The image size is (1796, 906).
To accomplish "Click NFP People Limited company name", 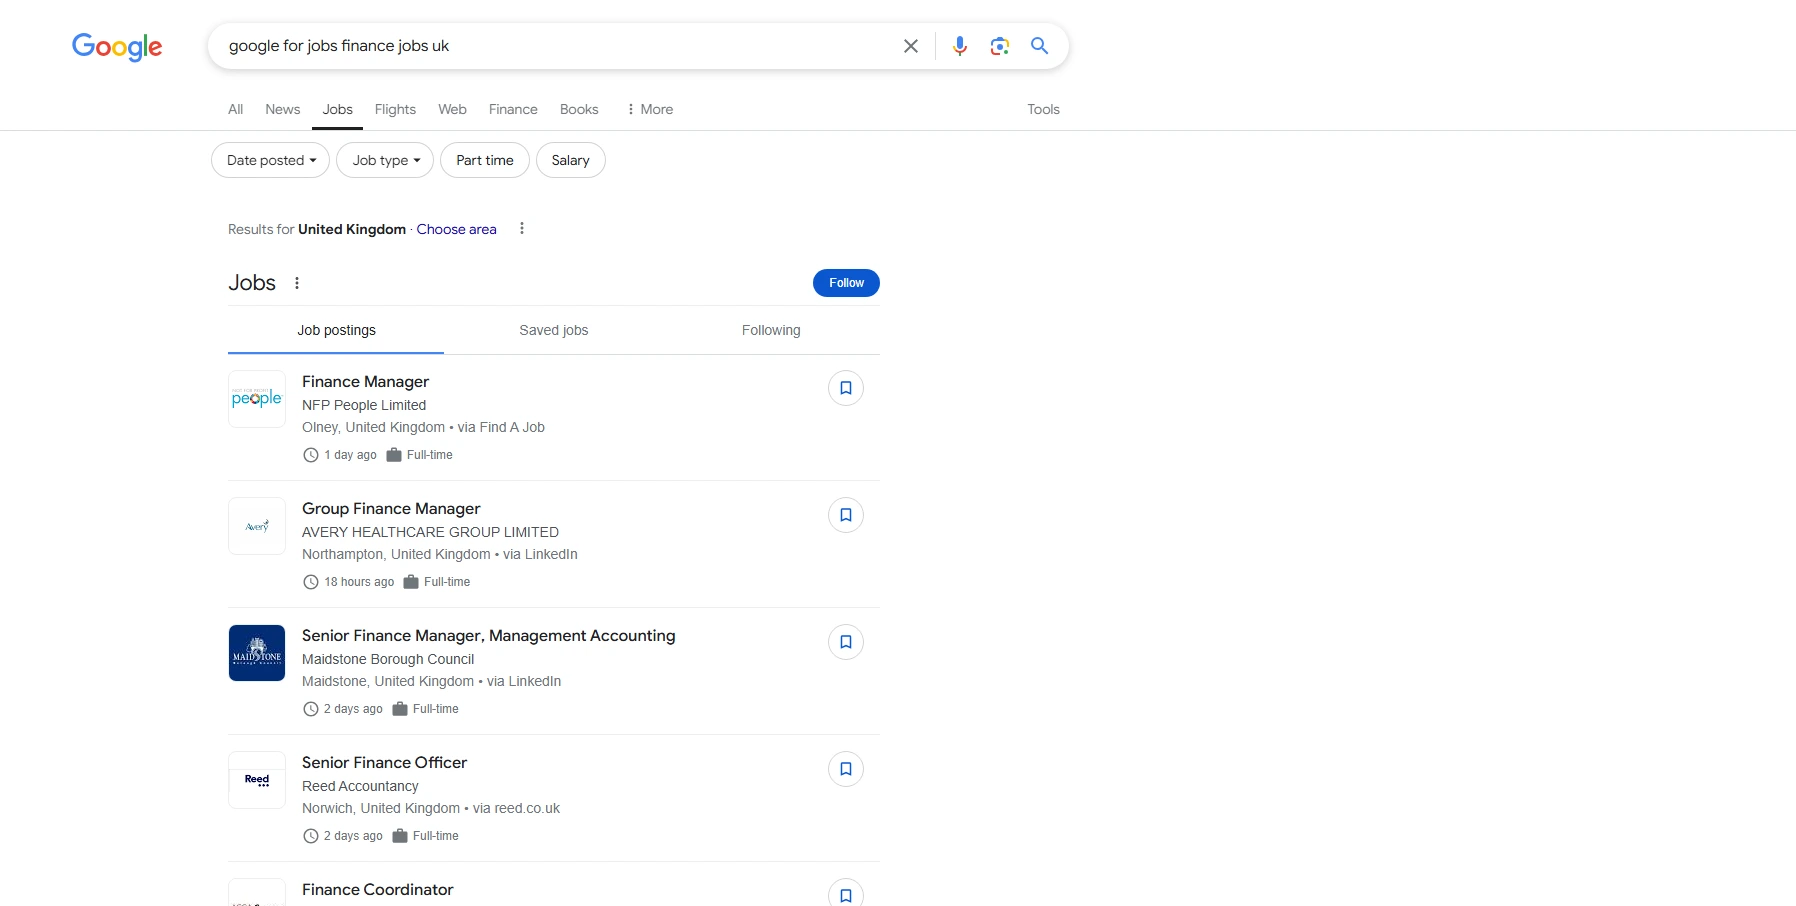I will (364, 405).
